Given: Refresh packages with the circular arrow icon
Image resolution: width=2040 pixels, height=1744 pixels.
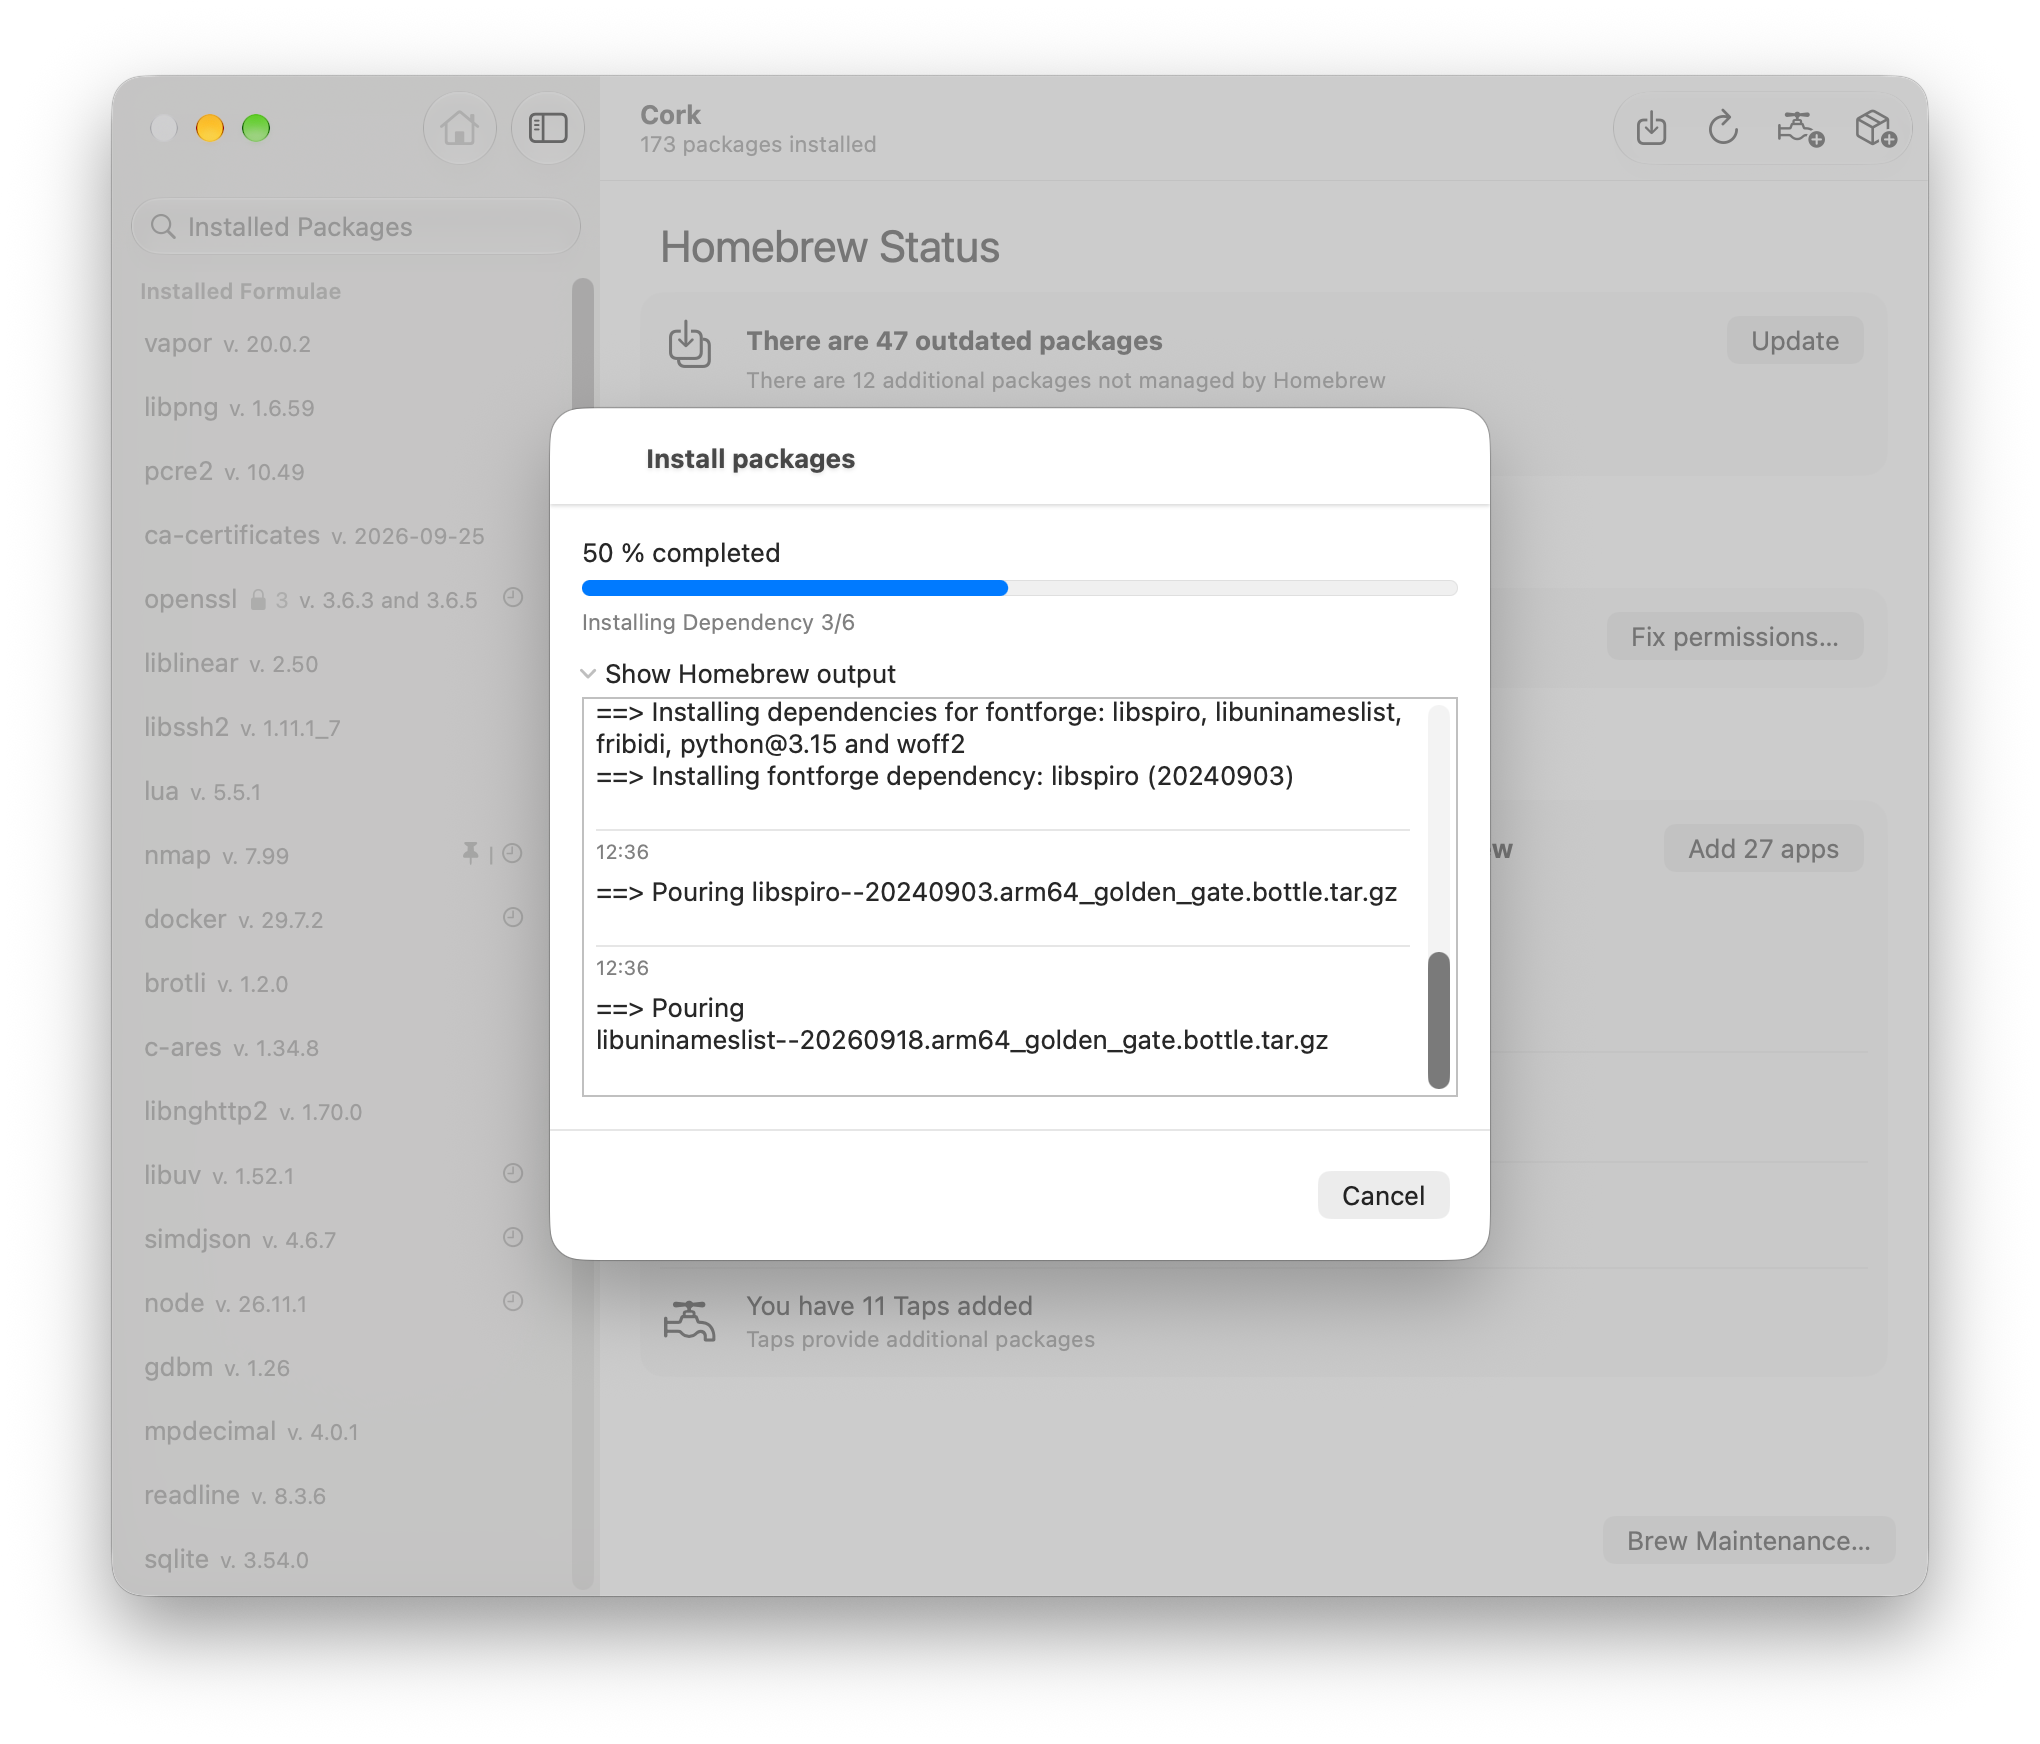Looking at the screenshot, I should tap(1723, 128).
